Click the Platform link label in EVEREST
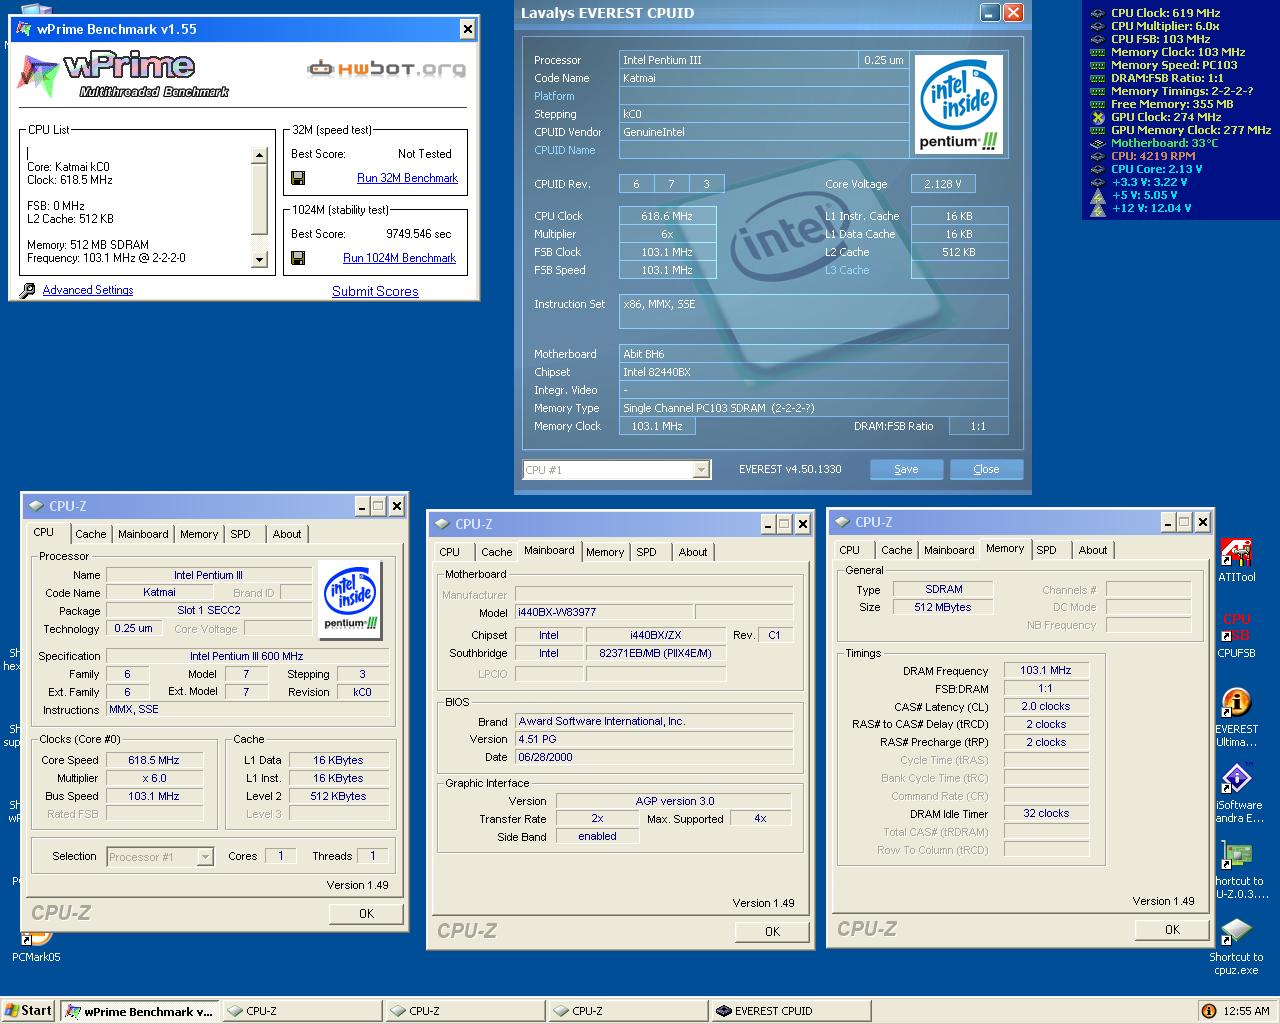 pyautogui.click(x=554, y=96)
